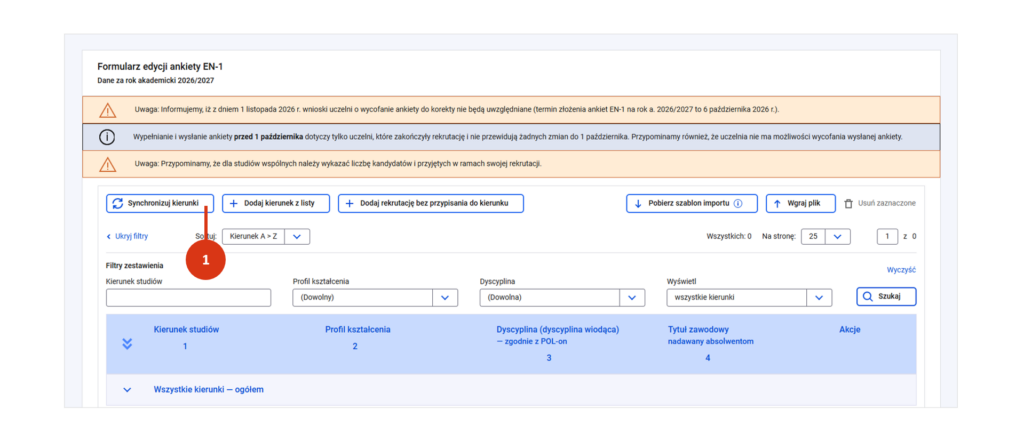
Task: Click the plus icon on Dodaj kierunek z listy
Action: tap(233, 203)
